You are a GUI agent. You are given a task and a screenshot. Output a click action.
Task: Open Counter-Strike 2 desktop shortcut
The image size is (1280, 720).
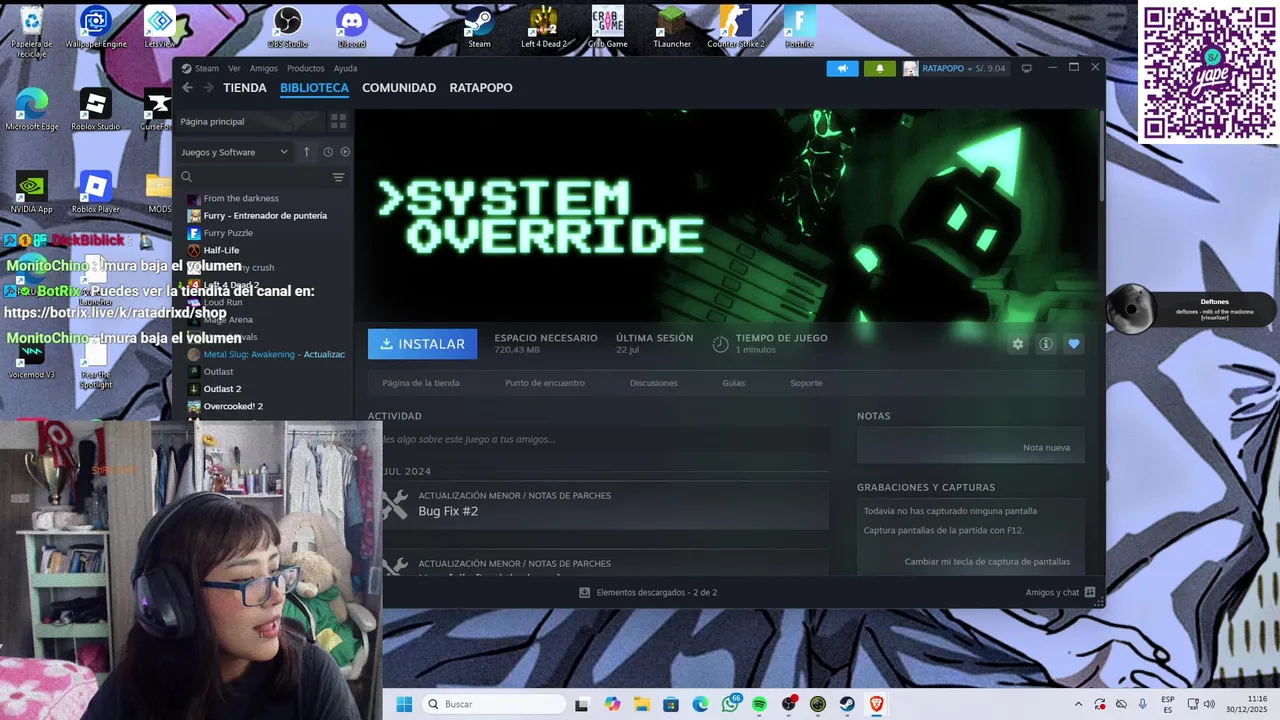point(736,28)
